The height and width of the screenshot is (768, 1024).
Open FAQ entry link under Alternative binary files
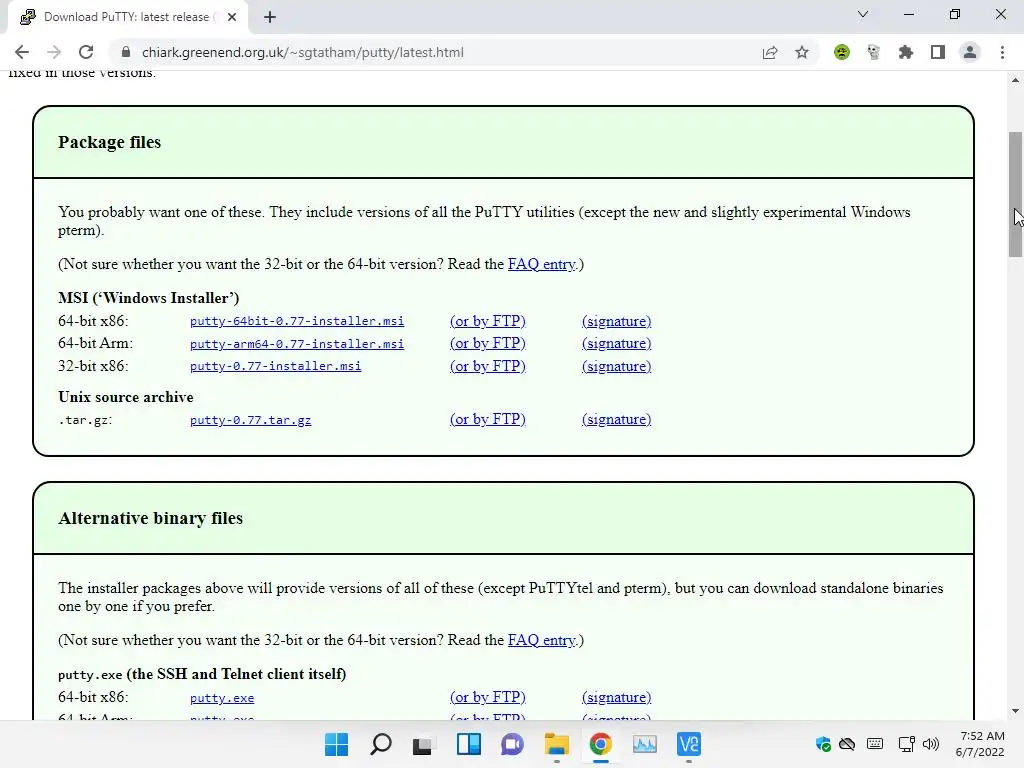[542, 641]
